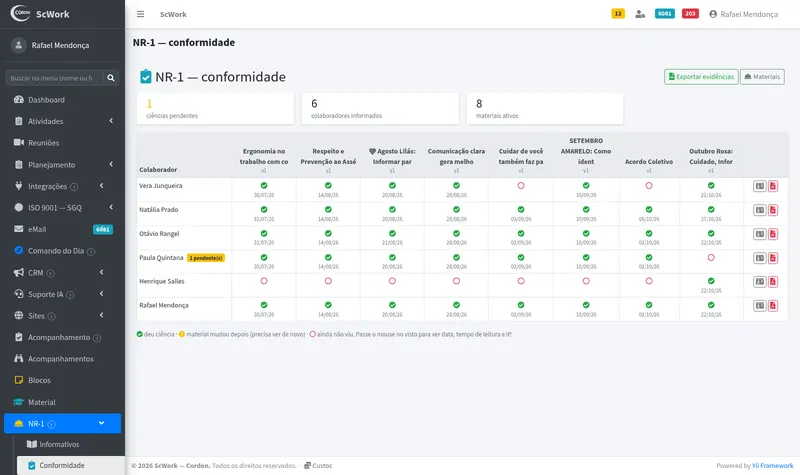Expand the Suporte IA sidebar menu
Image resolution: width=800 pixels, height=475 pixels.
pos(62,294)
